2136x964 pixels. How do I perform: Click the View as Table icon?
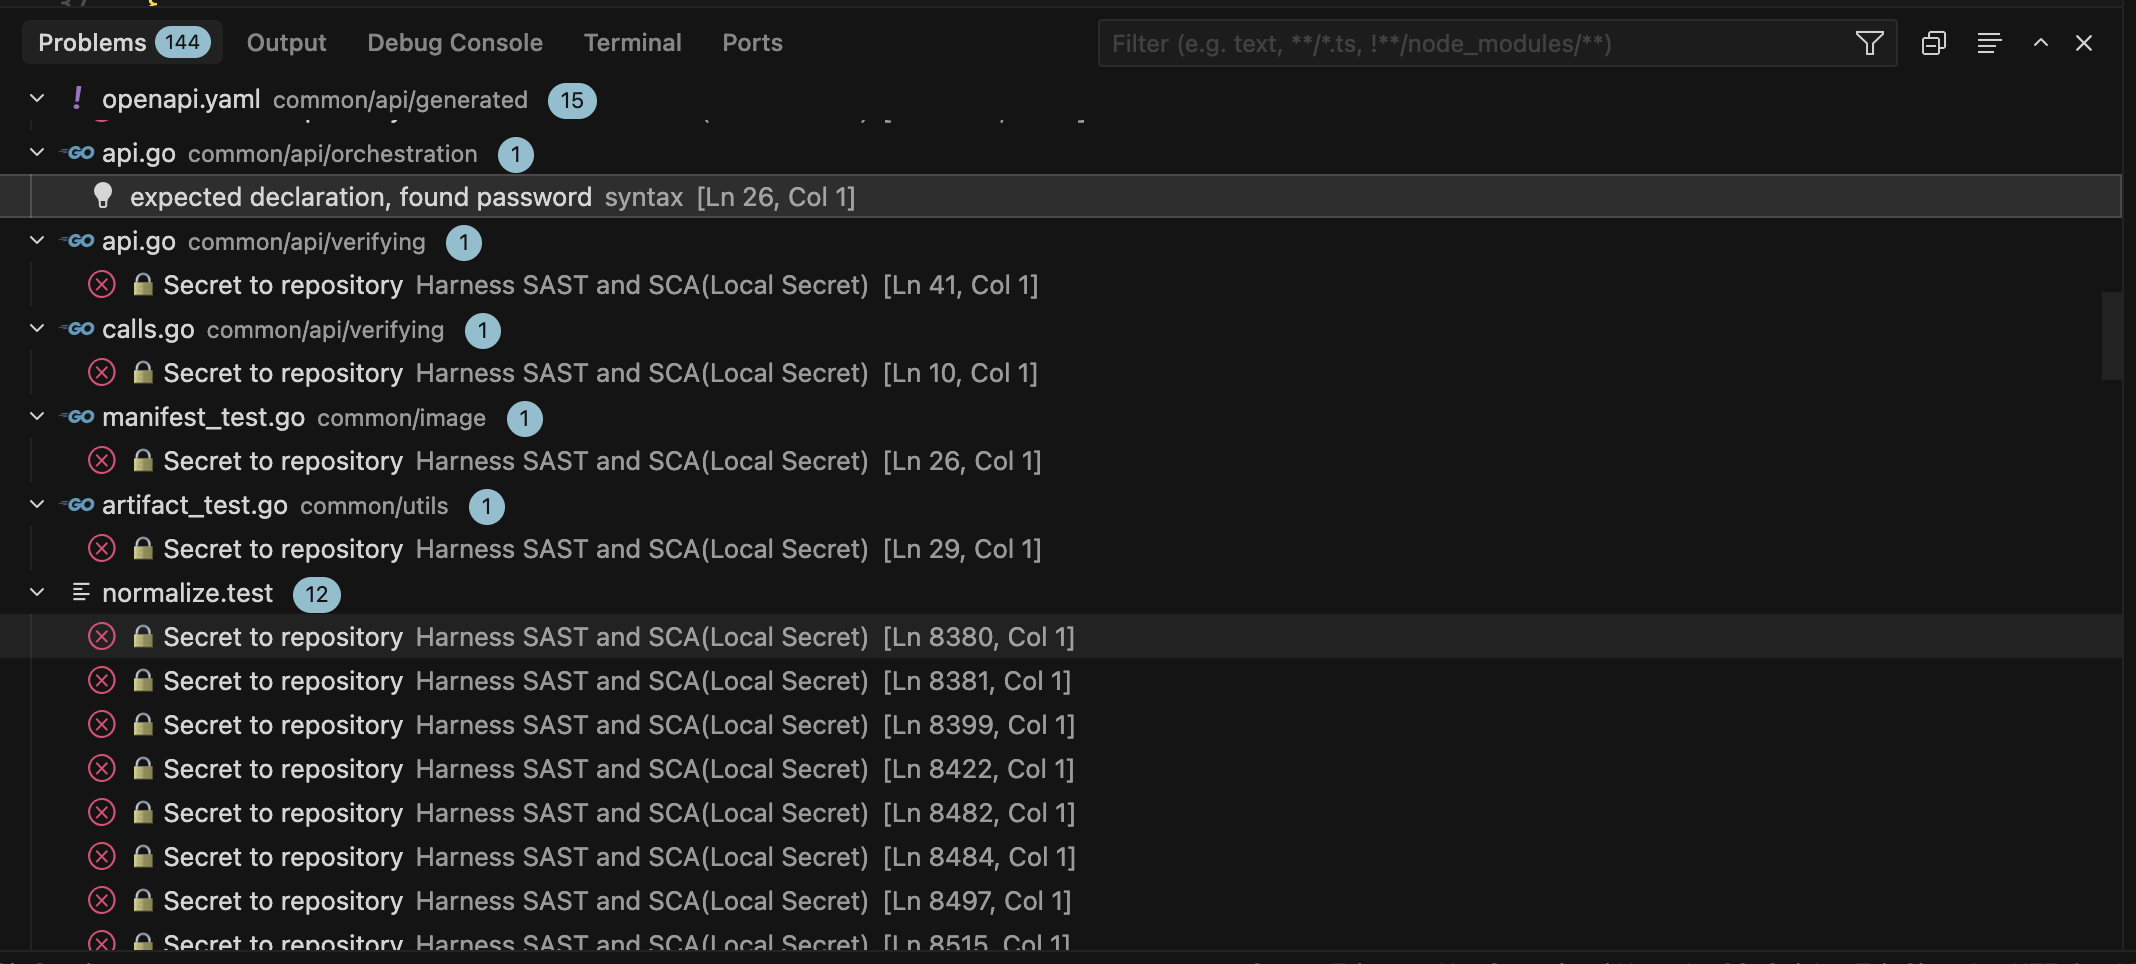(1989, 43)
